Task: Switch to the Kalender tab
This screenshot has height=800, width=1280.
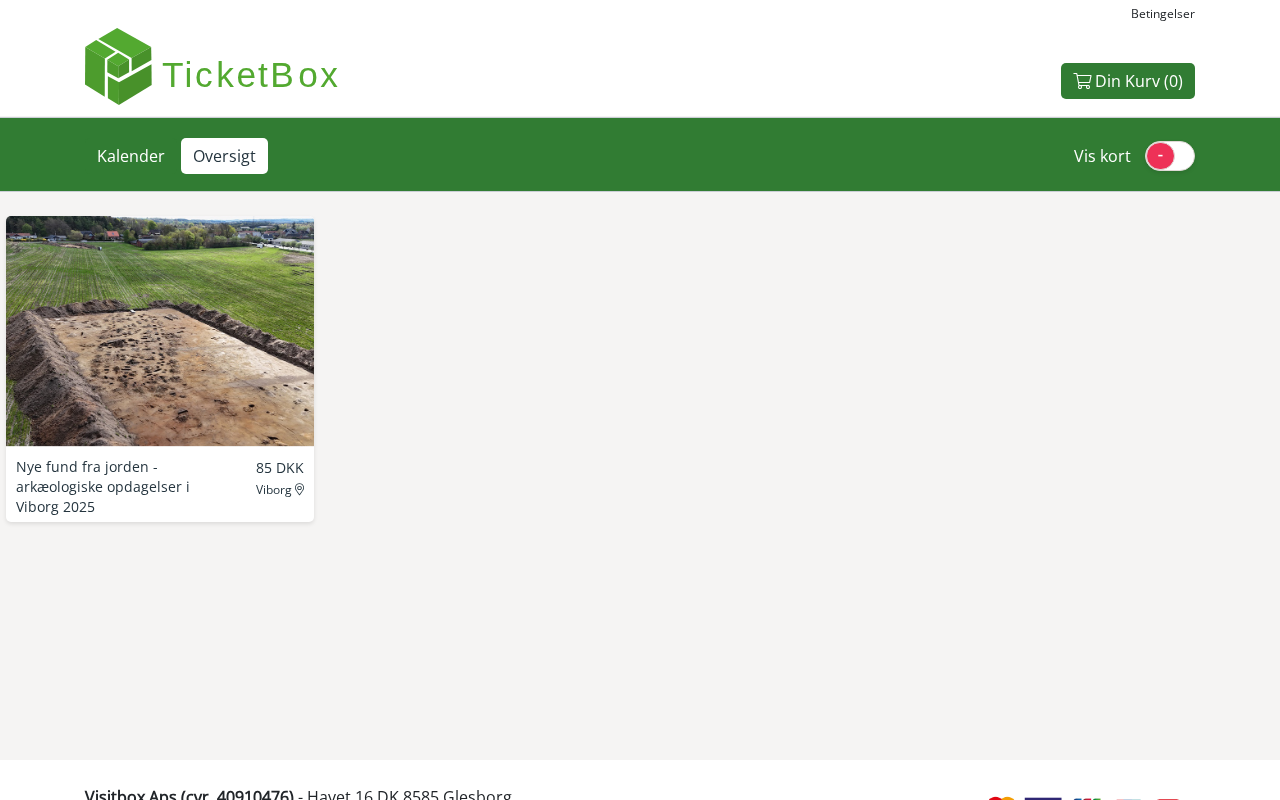Action: (x=131, y=156)
